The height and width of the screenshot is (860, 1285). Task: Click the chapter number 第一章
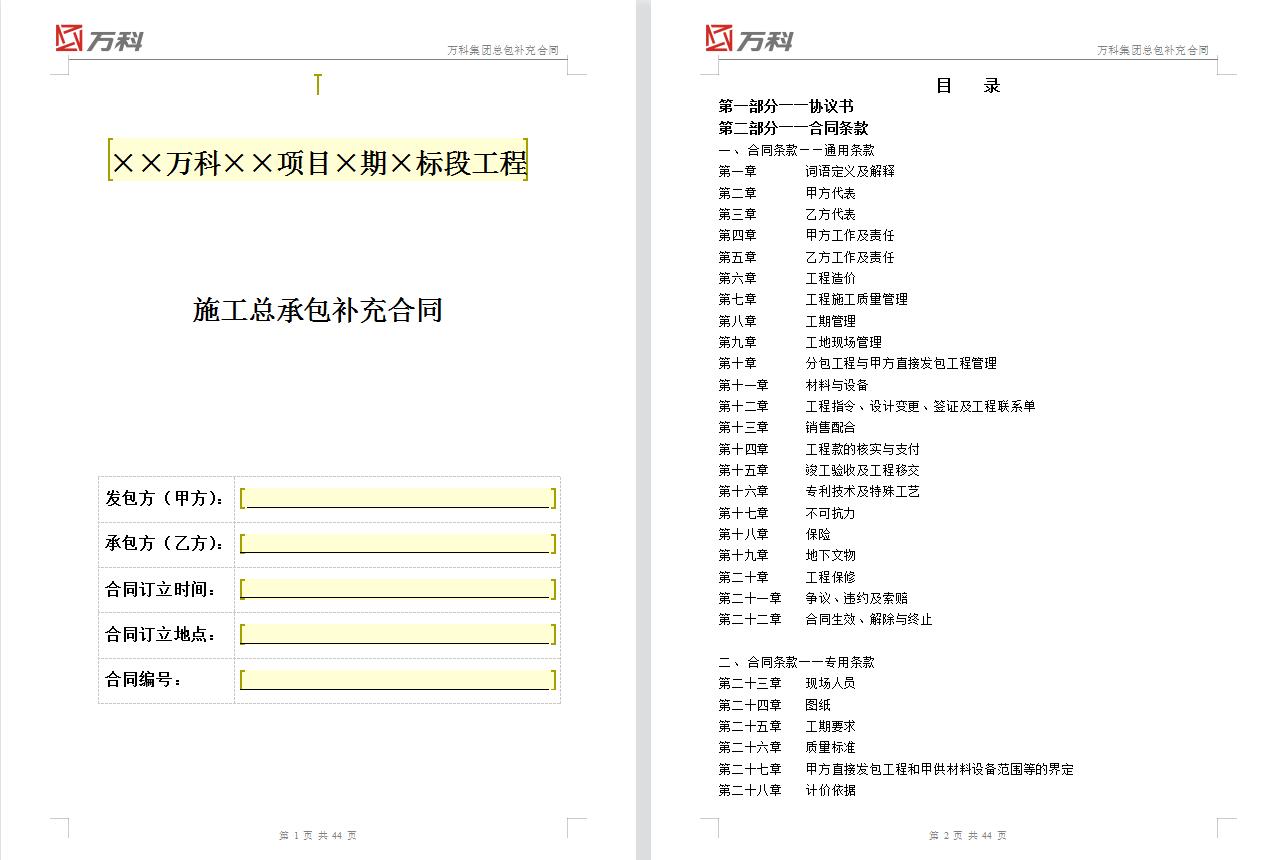pos(737,171)
